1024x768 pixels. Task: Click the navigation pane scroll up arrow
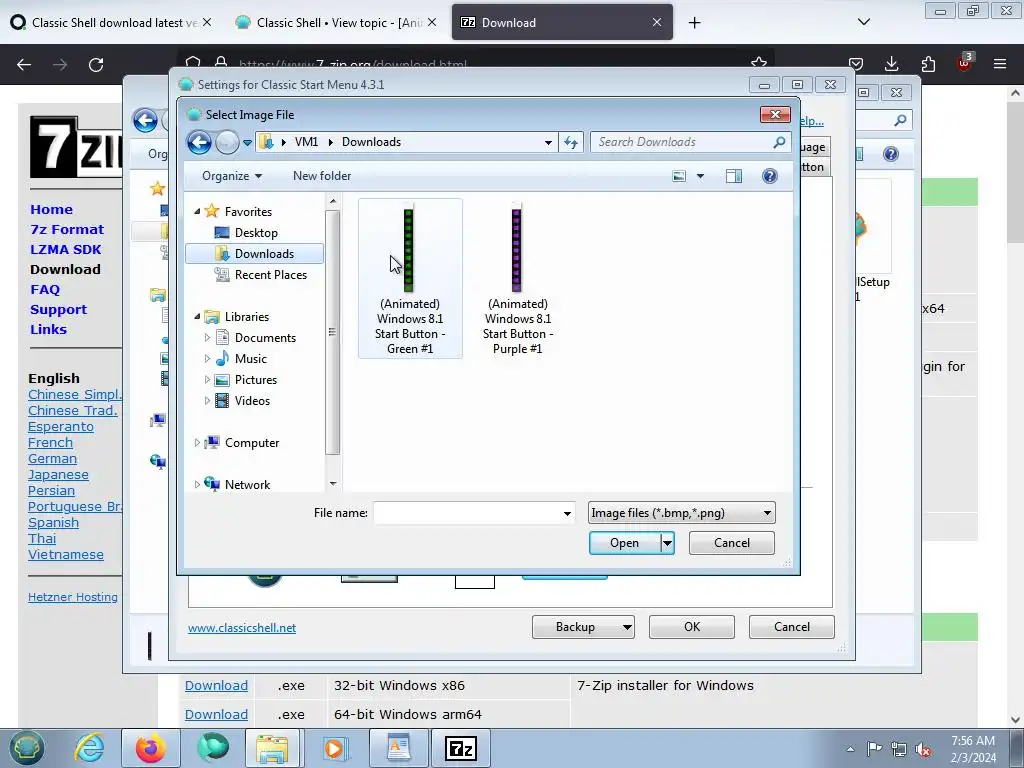click(x=333, y=201)
